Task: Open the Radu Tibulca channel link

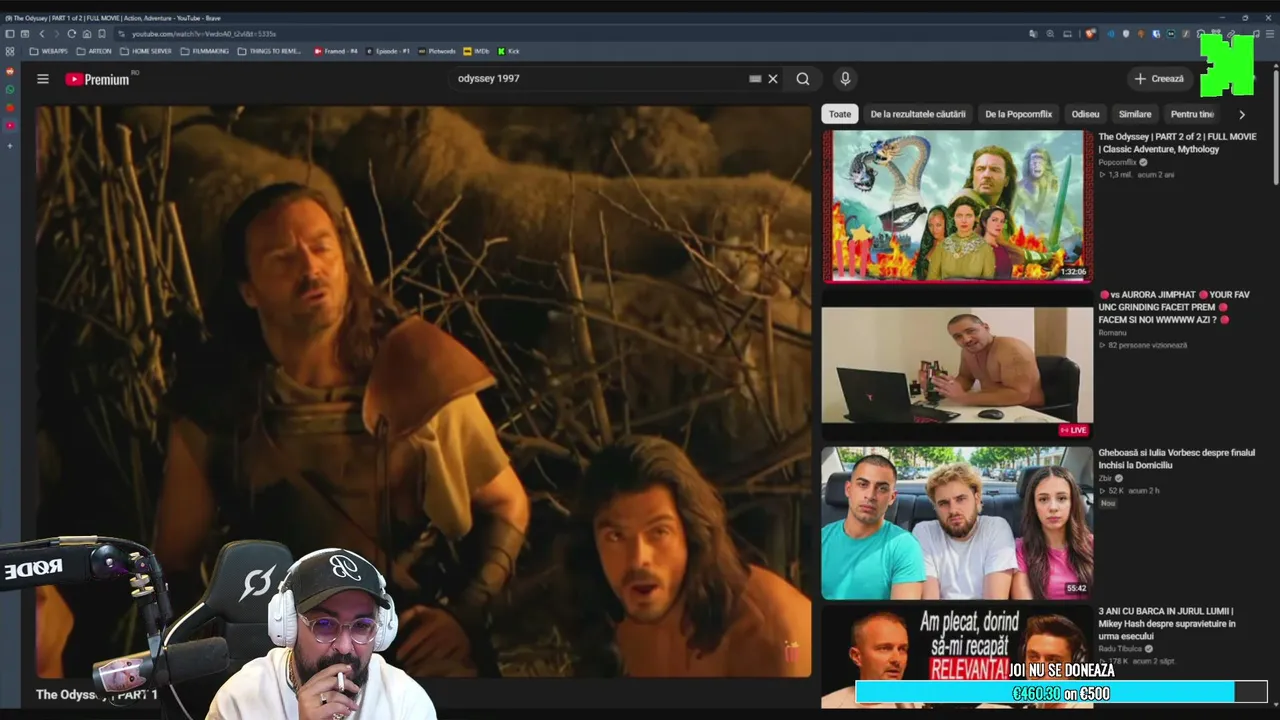Action: [1120, 649]
